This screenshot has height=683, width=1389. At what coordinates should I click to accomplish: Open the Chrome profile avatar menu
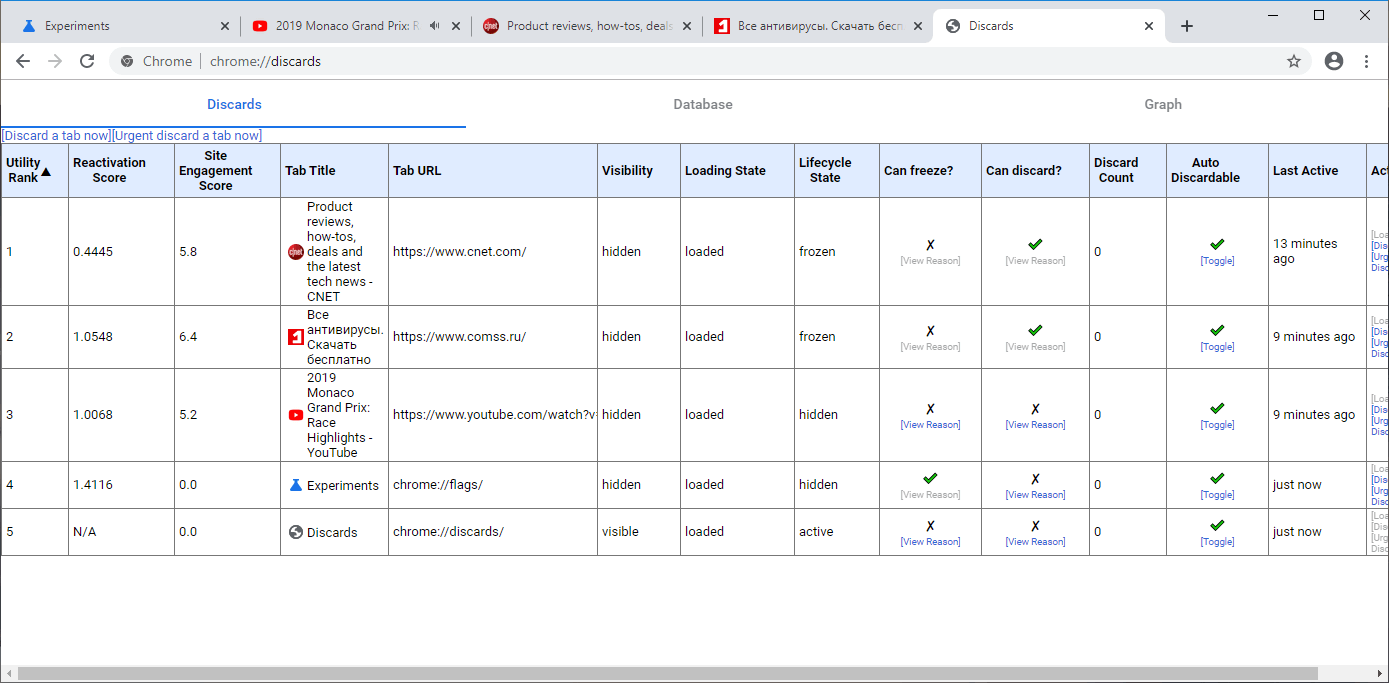1333,61
